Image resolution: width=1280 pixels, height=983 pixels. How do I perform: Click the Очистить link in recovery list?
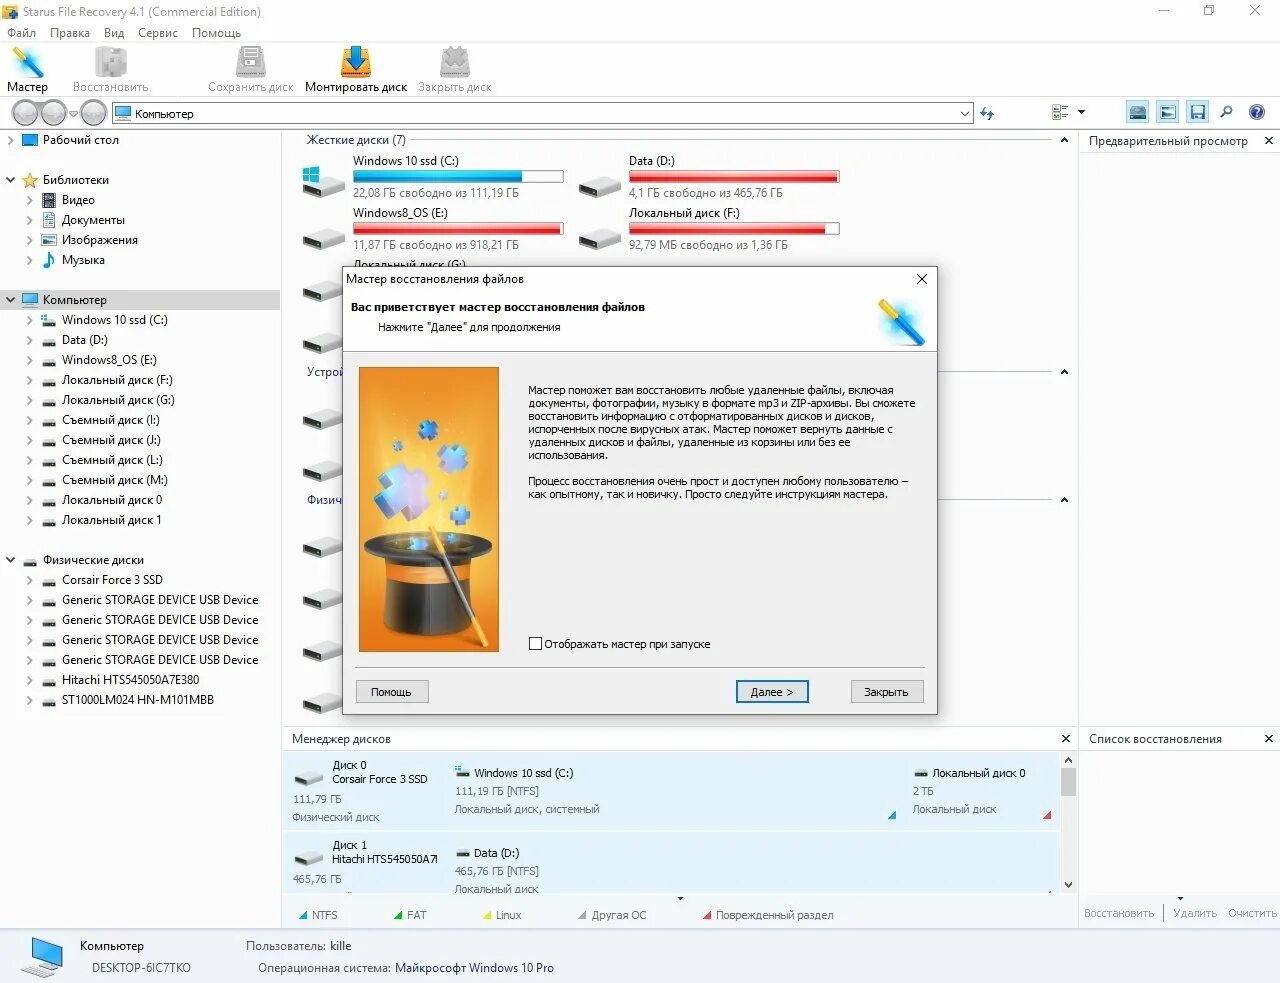(x=1252, y=913)
